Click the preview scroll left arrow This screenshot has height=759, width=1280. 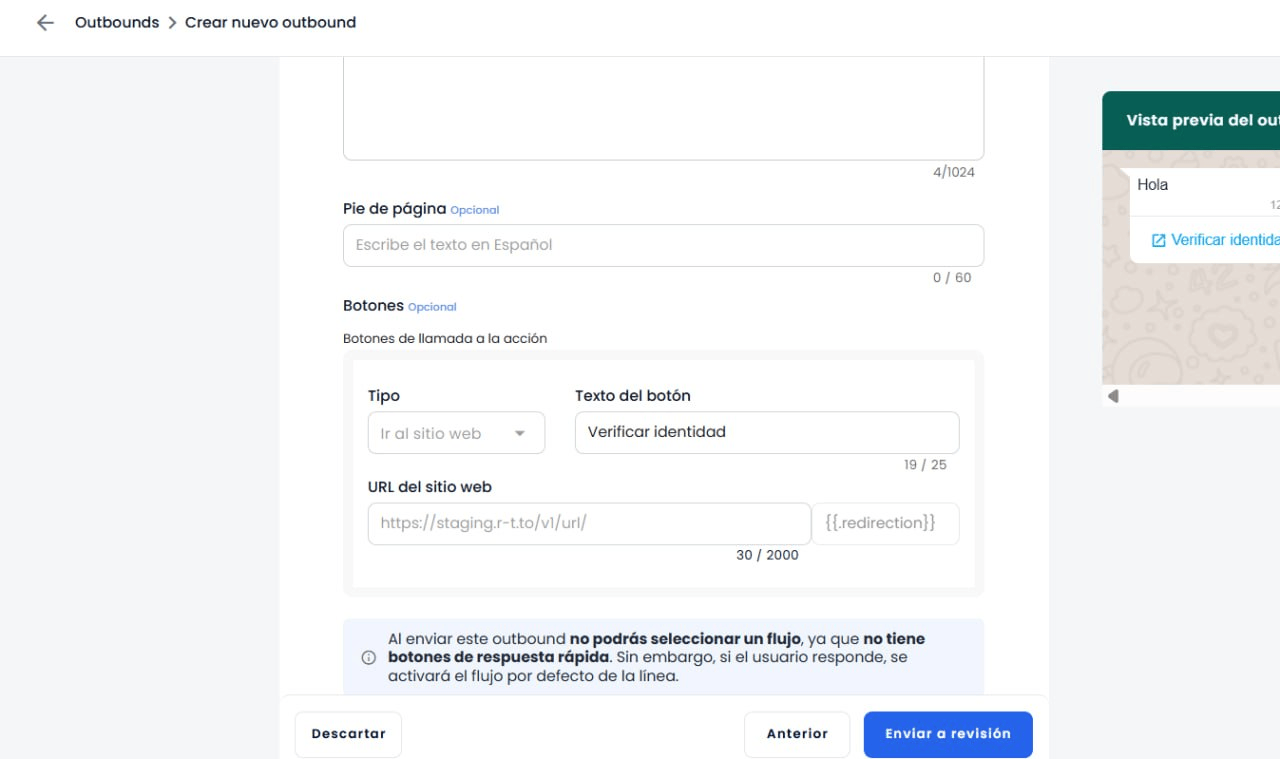click(x=1113, y=396)
